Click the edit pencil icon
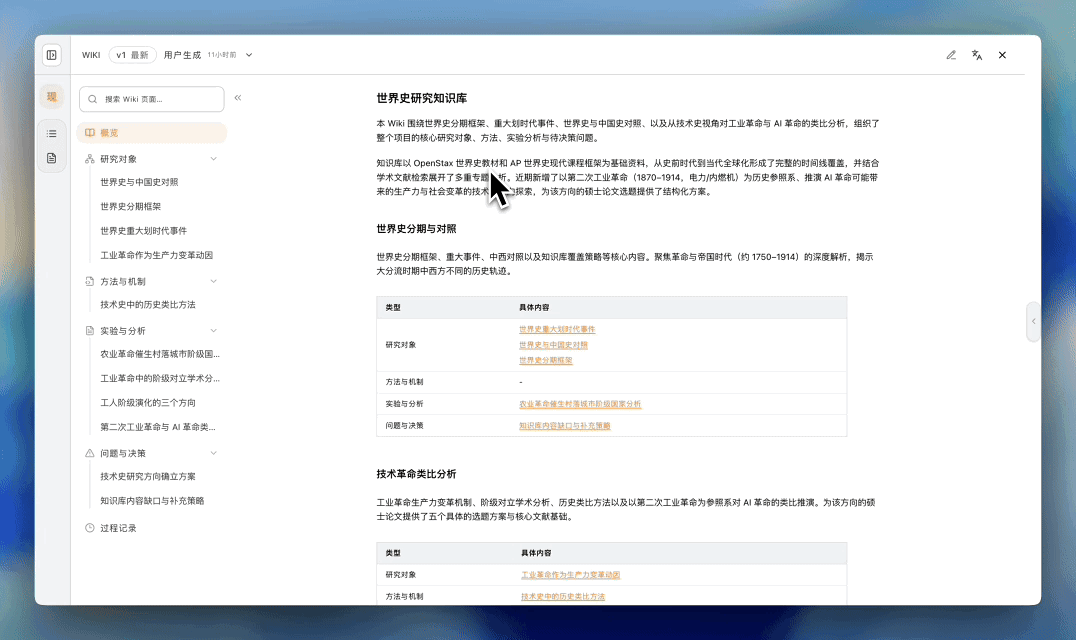This screenshot has width=1076, height=640. click(951, 55)
